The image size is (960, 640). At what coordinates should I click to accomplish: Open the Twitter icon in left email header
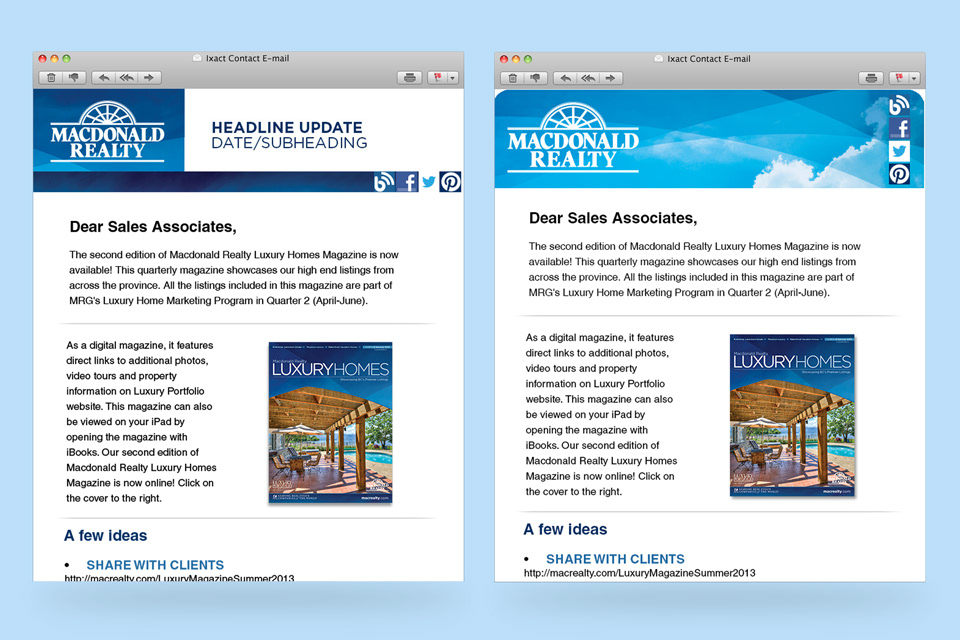point(429,182)
